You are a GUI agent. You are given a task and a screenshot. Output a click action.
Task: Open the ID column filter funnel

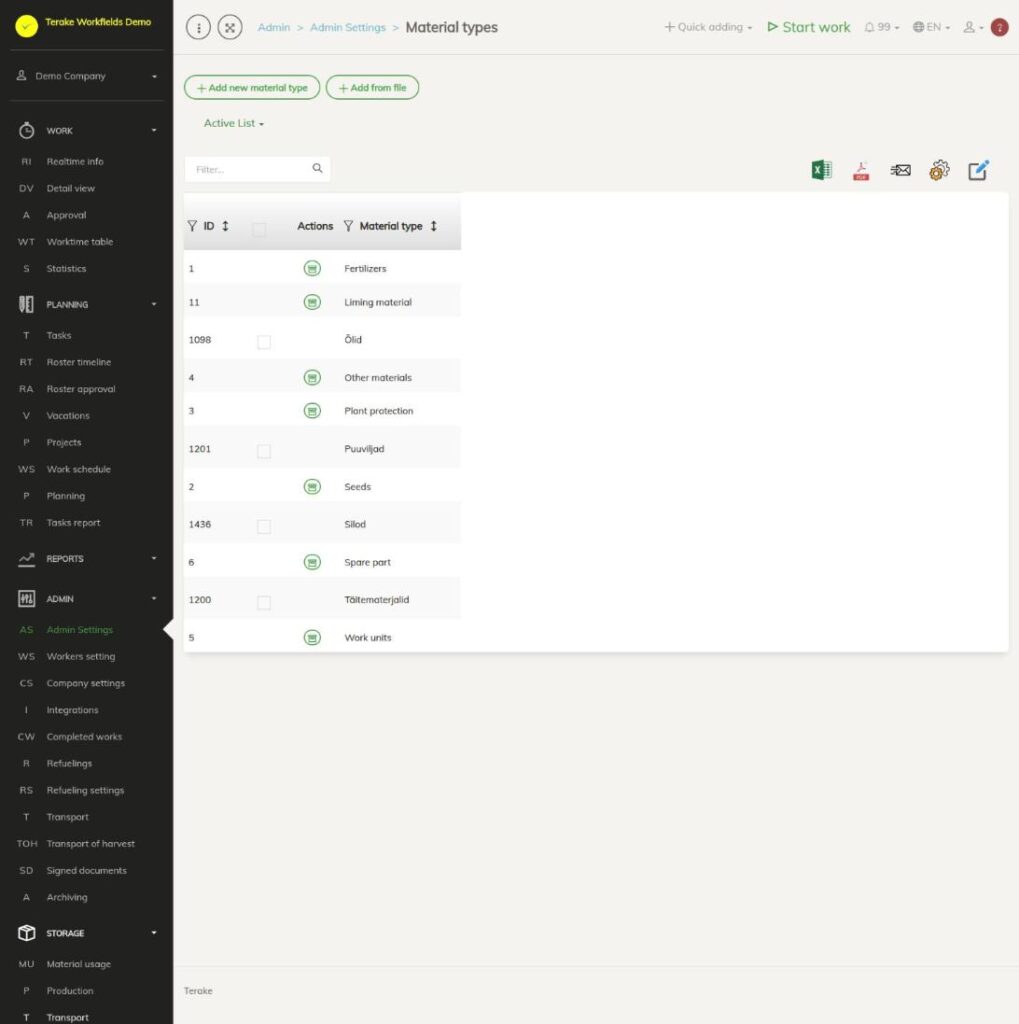(192, 226)
